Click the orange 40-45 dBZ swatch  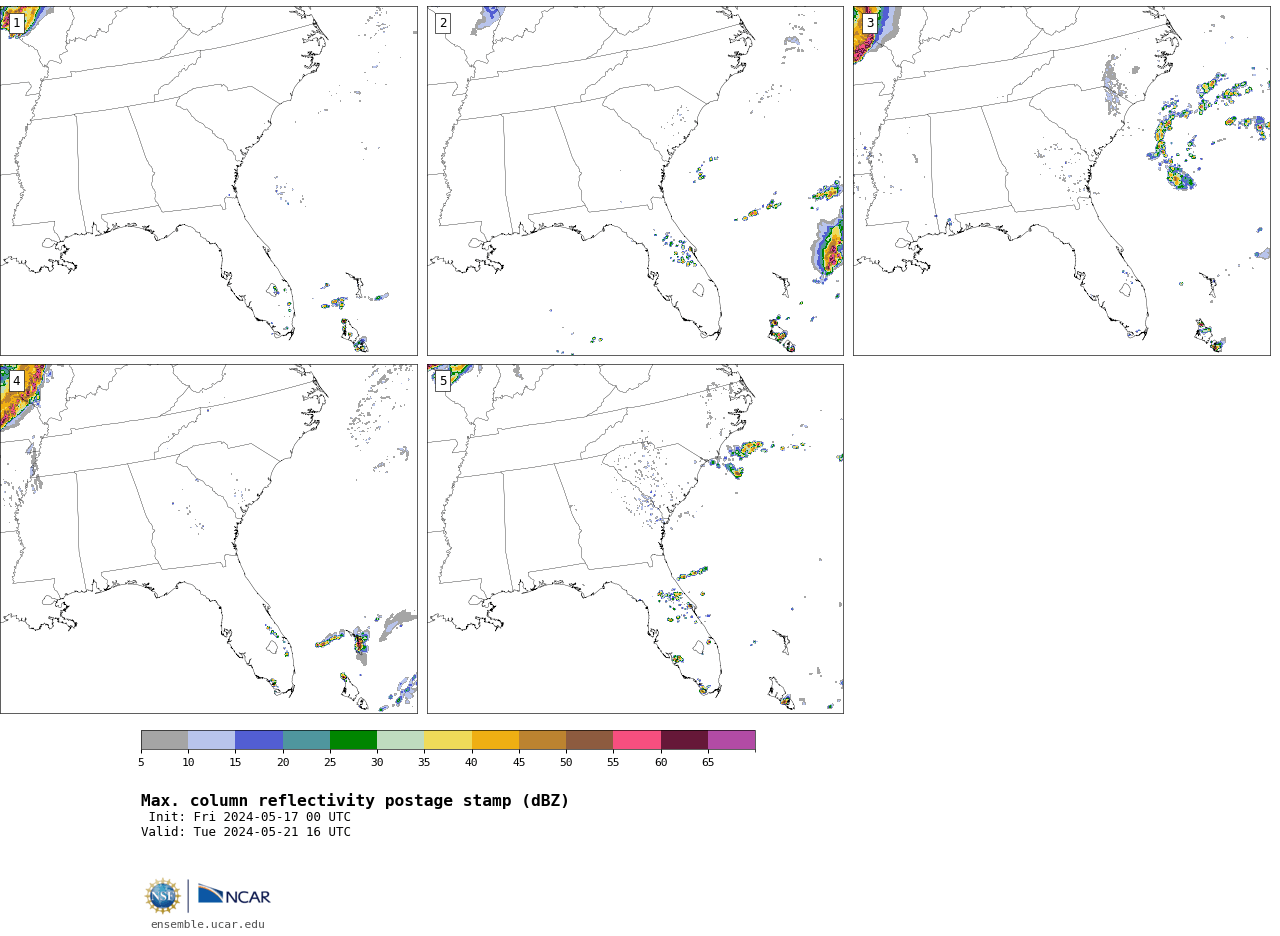pyautogui.click(x=495, y=740)
